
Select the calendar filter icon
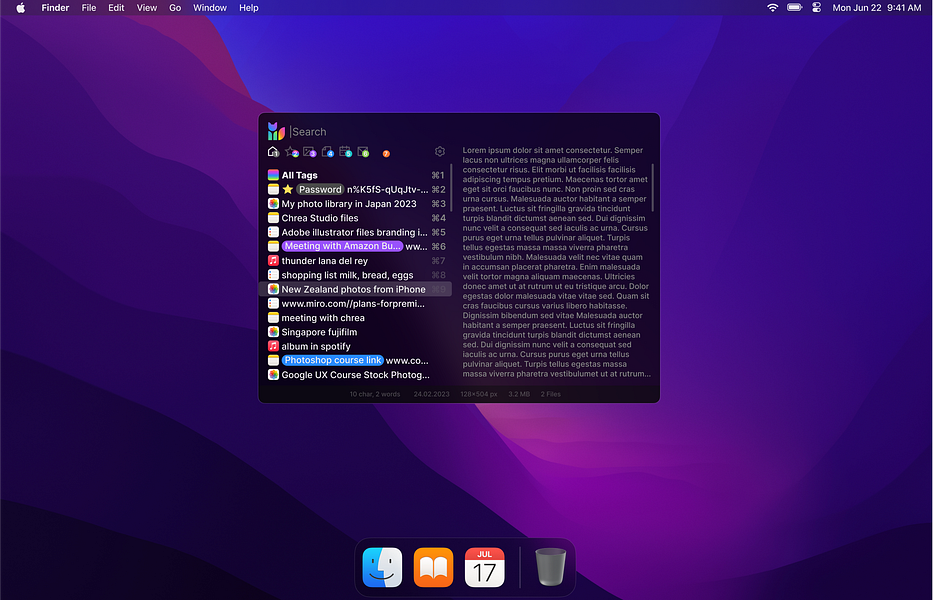pos(345,152)
